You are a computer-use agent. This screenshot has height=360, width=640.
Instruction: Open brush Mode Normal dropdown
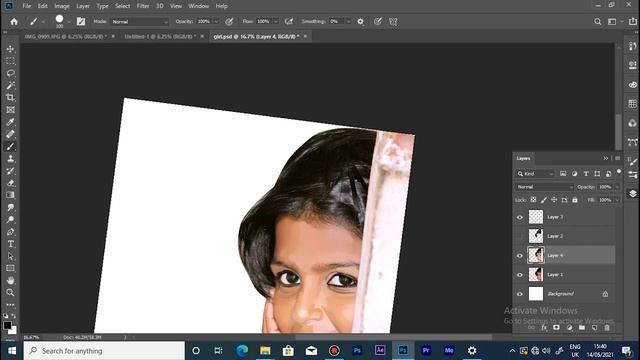(x=140, y=22)
